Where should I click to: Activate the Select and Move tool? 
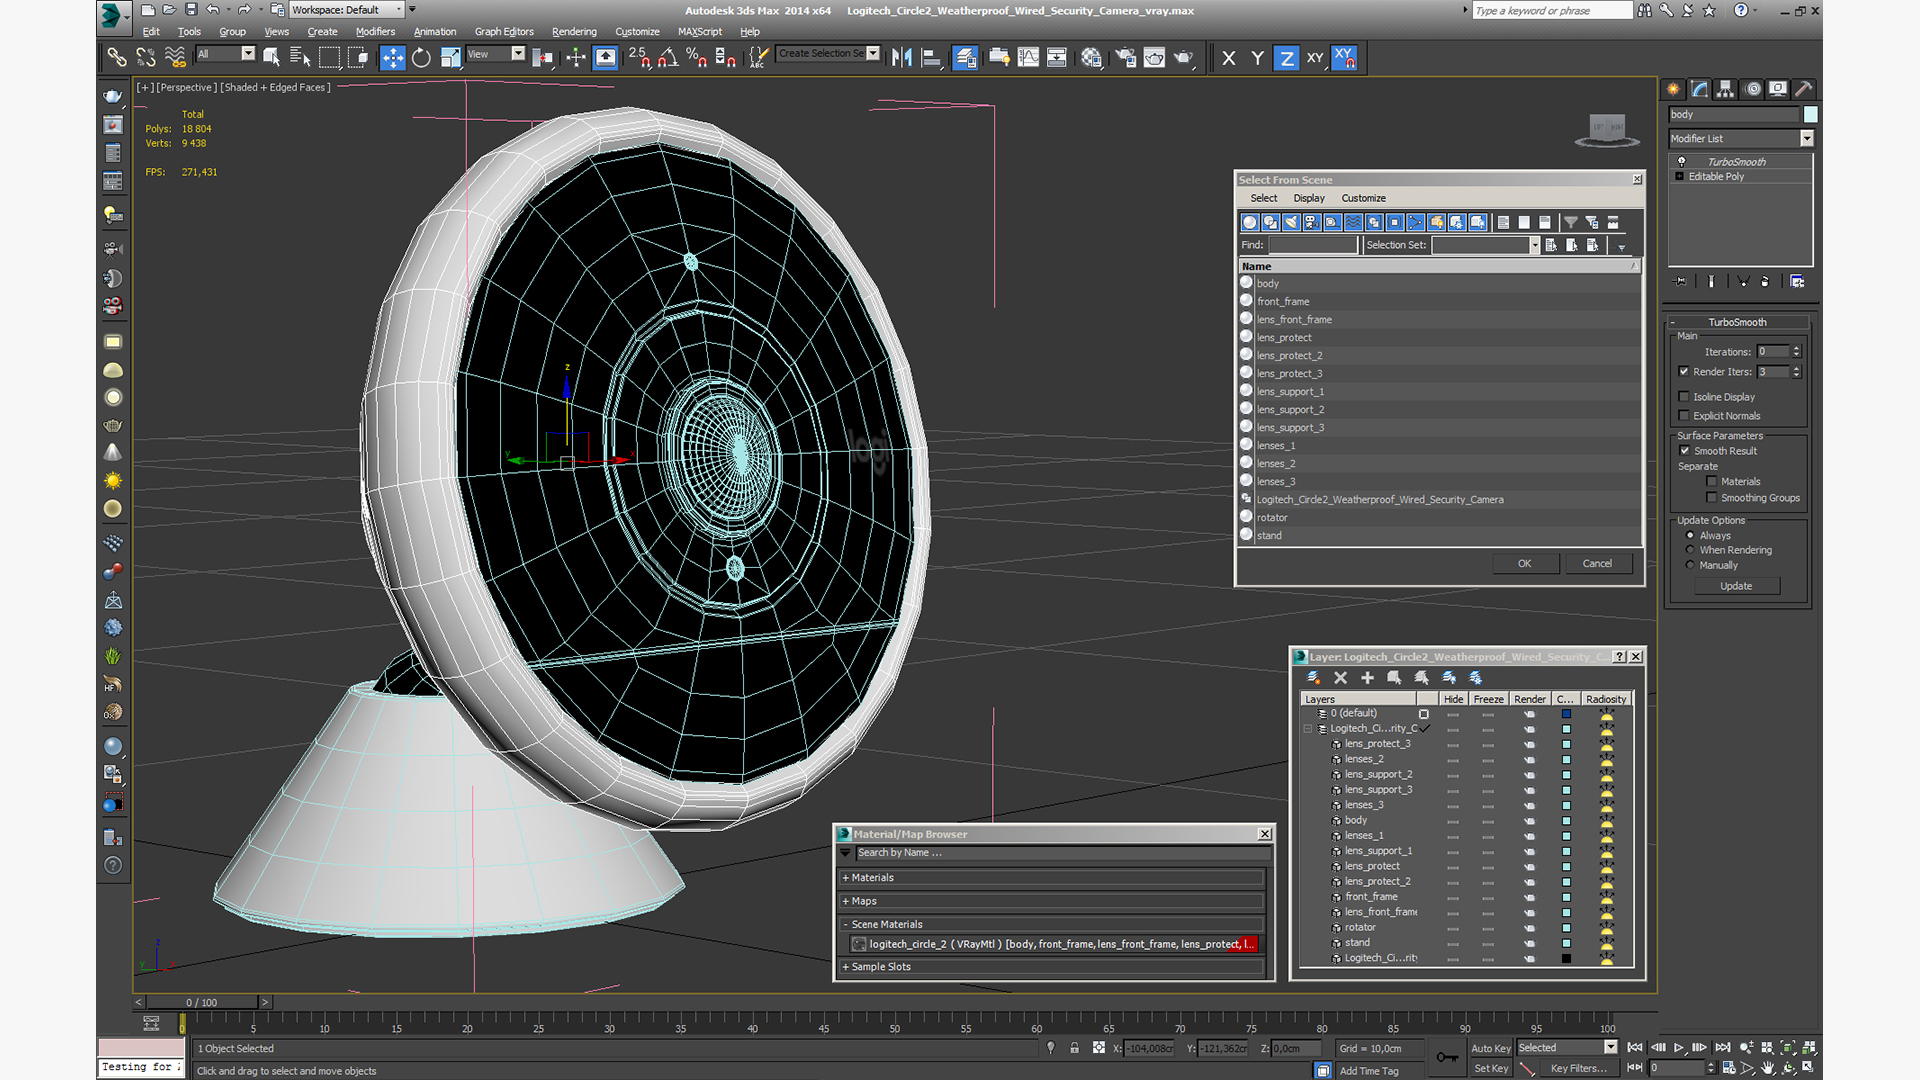[x=392, y=58]
